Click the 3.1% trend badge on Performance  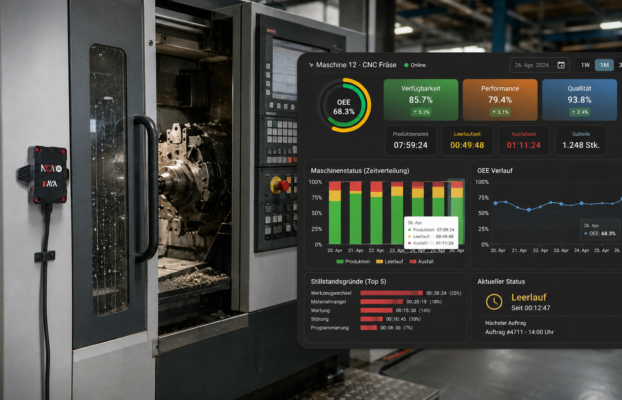click(x=500, y=112)
